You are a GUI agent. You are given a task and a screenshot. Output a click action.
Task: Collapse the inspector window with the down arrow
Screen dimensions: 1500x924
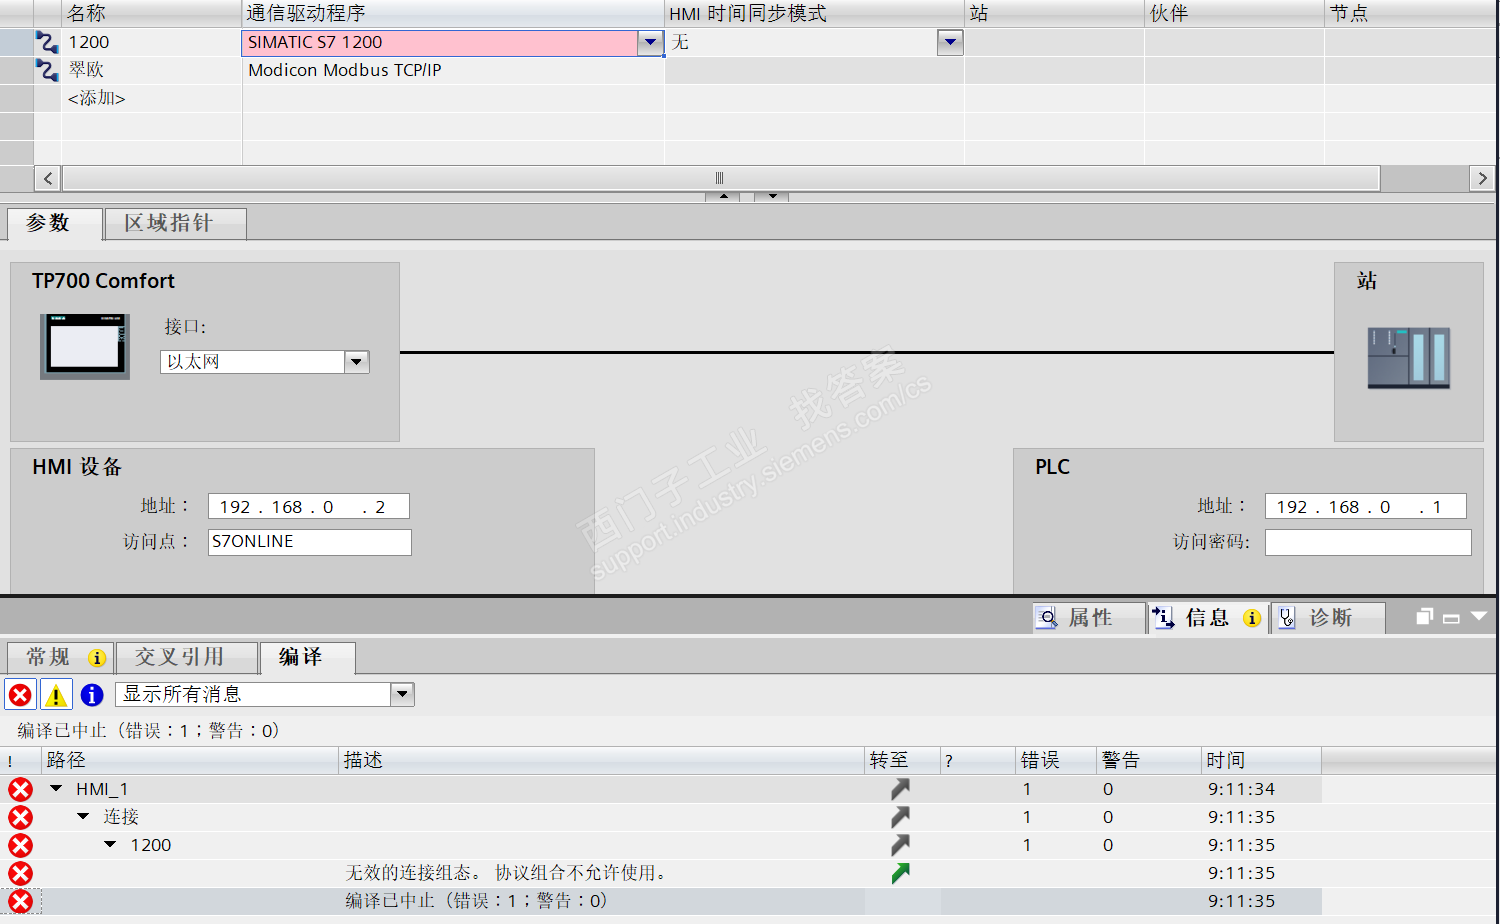click(1479, 617)
